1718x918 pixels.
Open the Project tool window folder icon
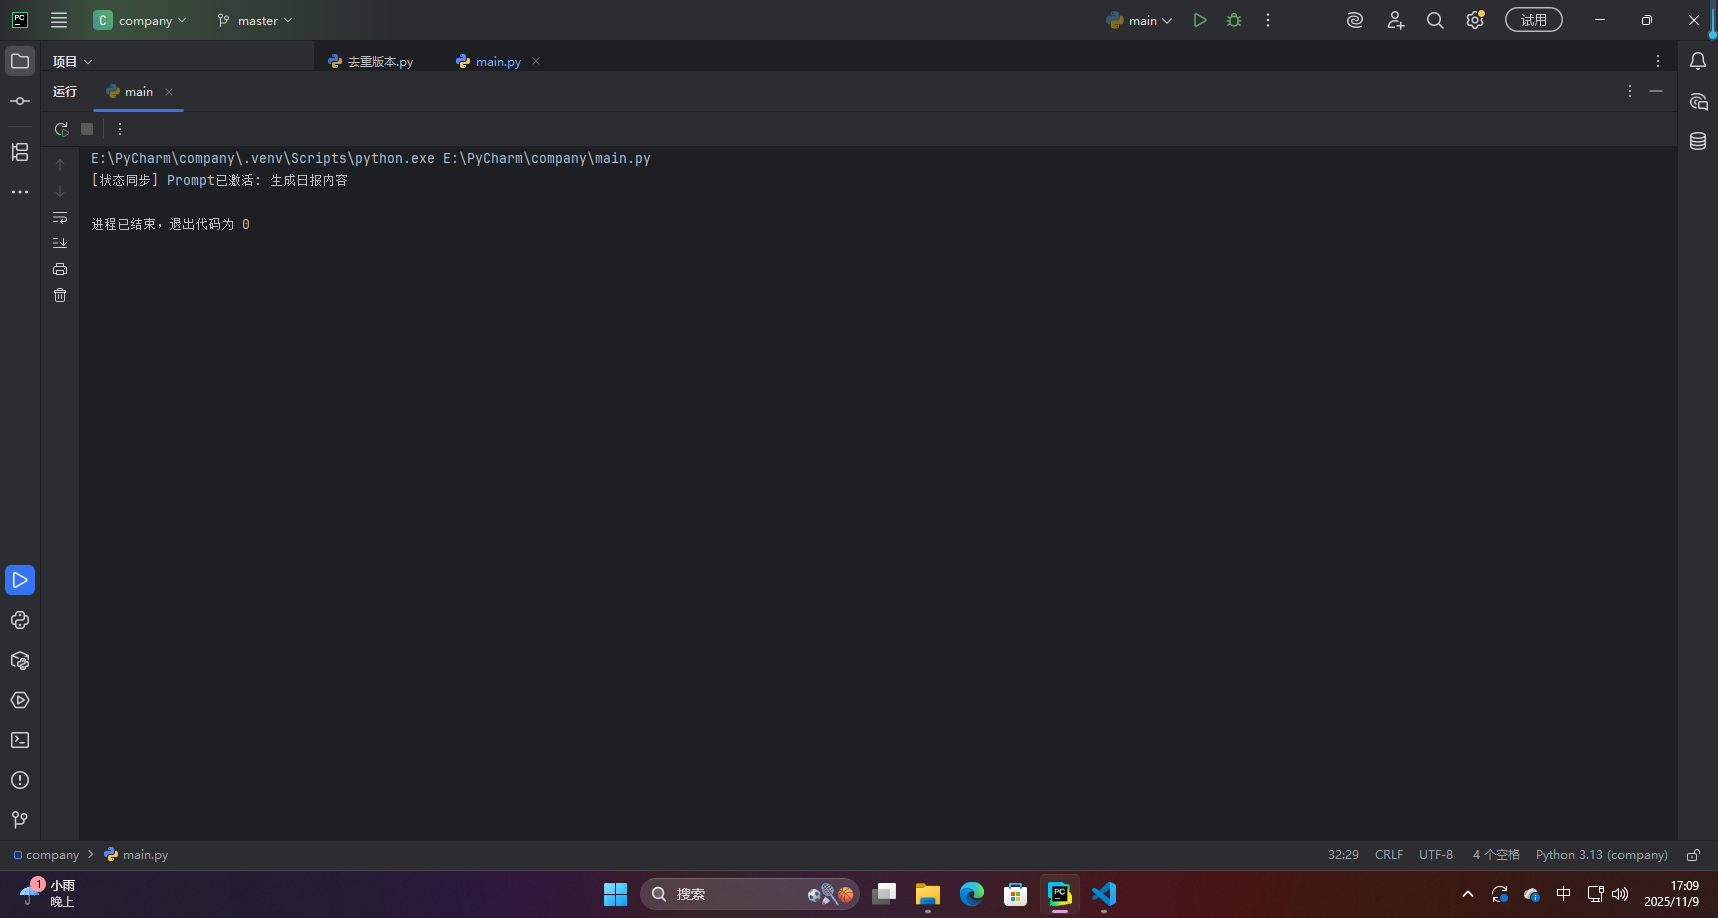[x=20, y=61]
